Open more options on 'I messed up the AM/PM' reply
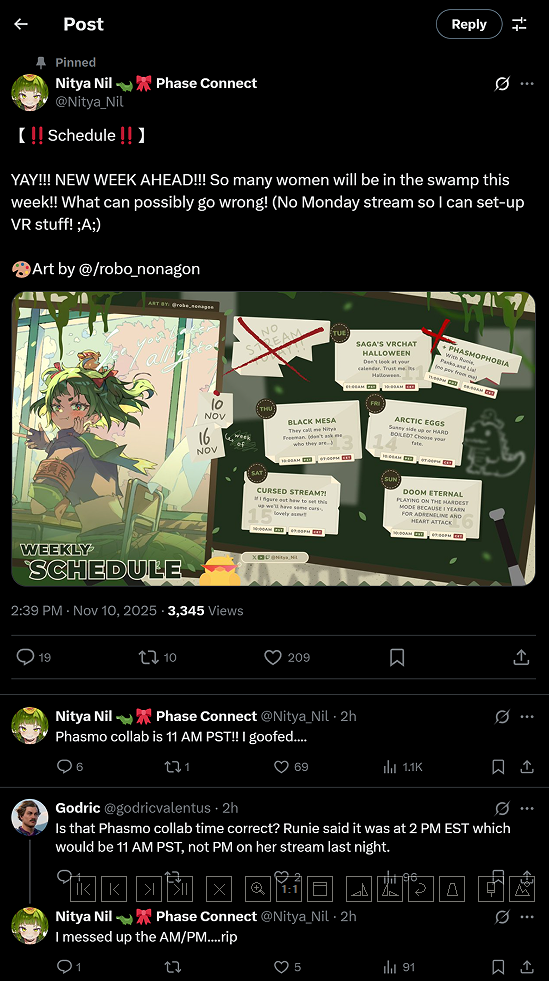This screenshot has width=549, height=981. tap(527, 917)
